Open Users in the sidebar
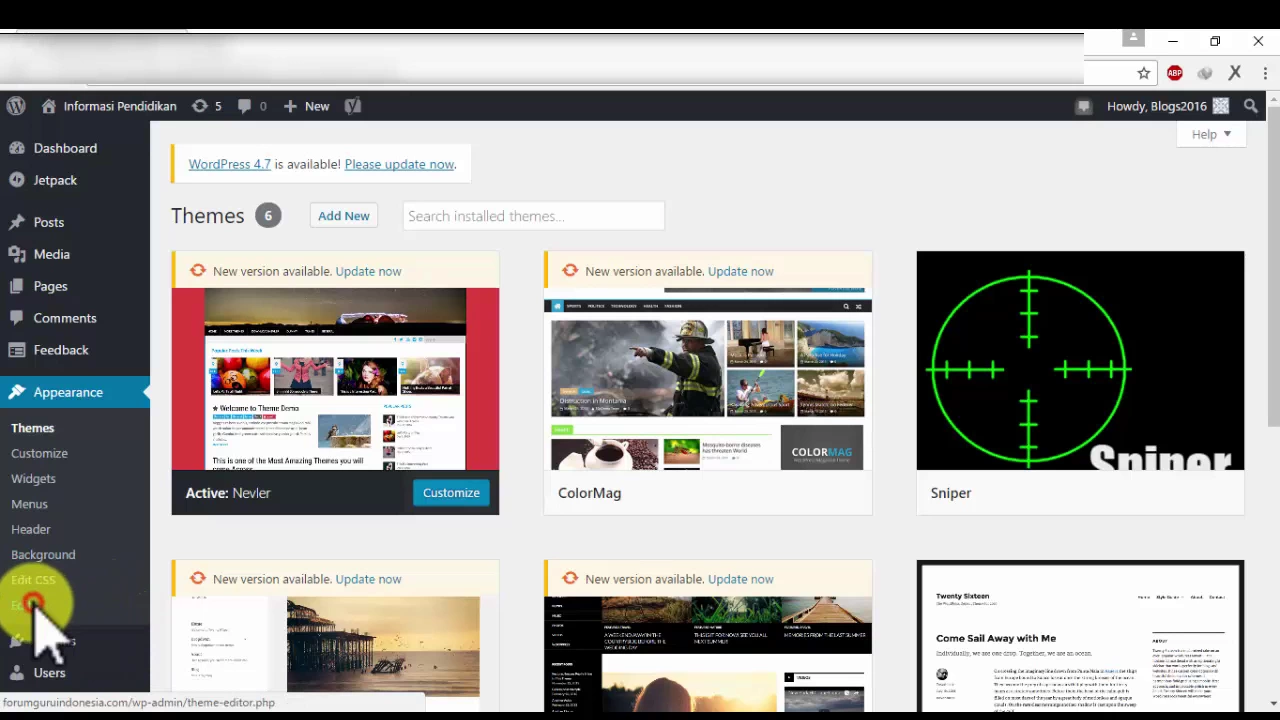 tap(49, 673)
